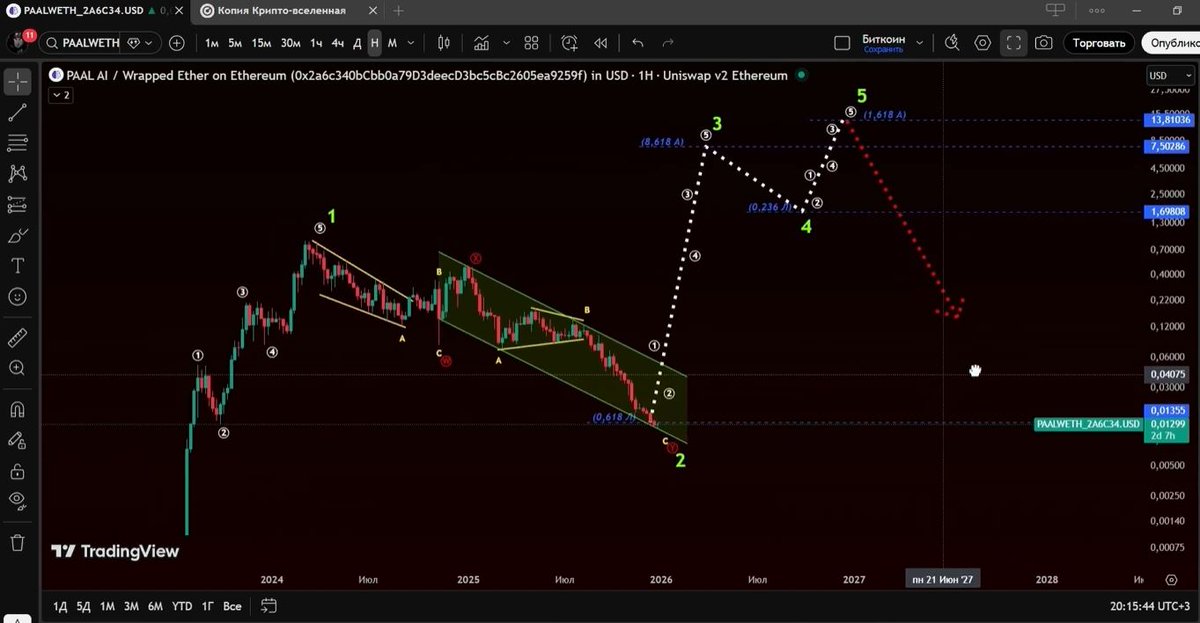Open the patterns drawing tools
Screen dimensions: 1200x623
17,174
